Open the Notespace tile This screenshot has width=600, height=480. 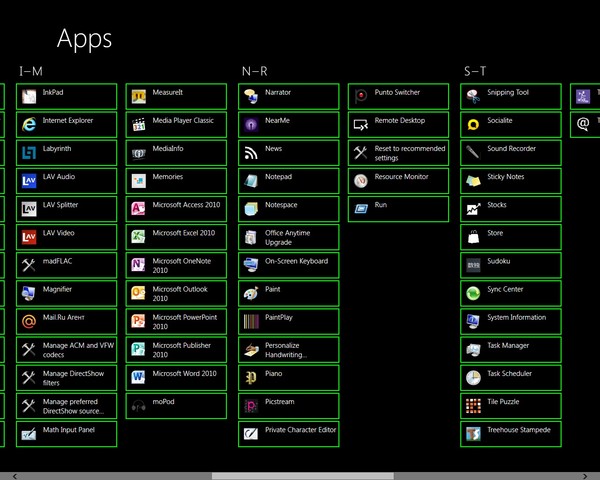[x=289, y=209]
